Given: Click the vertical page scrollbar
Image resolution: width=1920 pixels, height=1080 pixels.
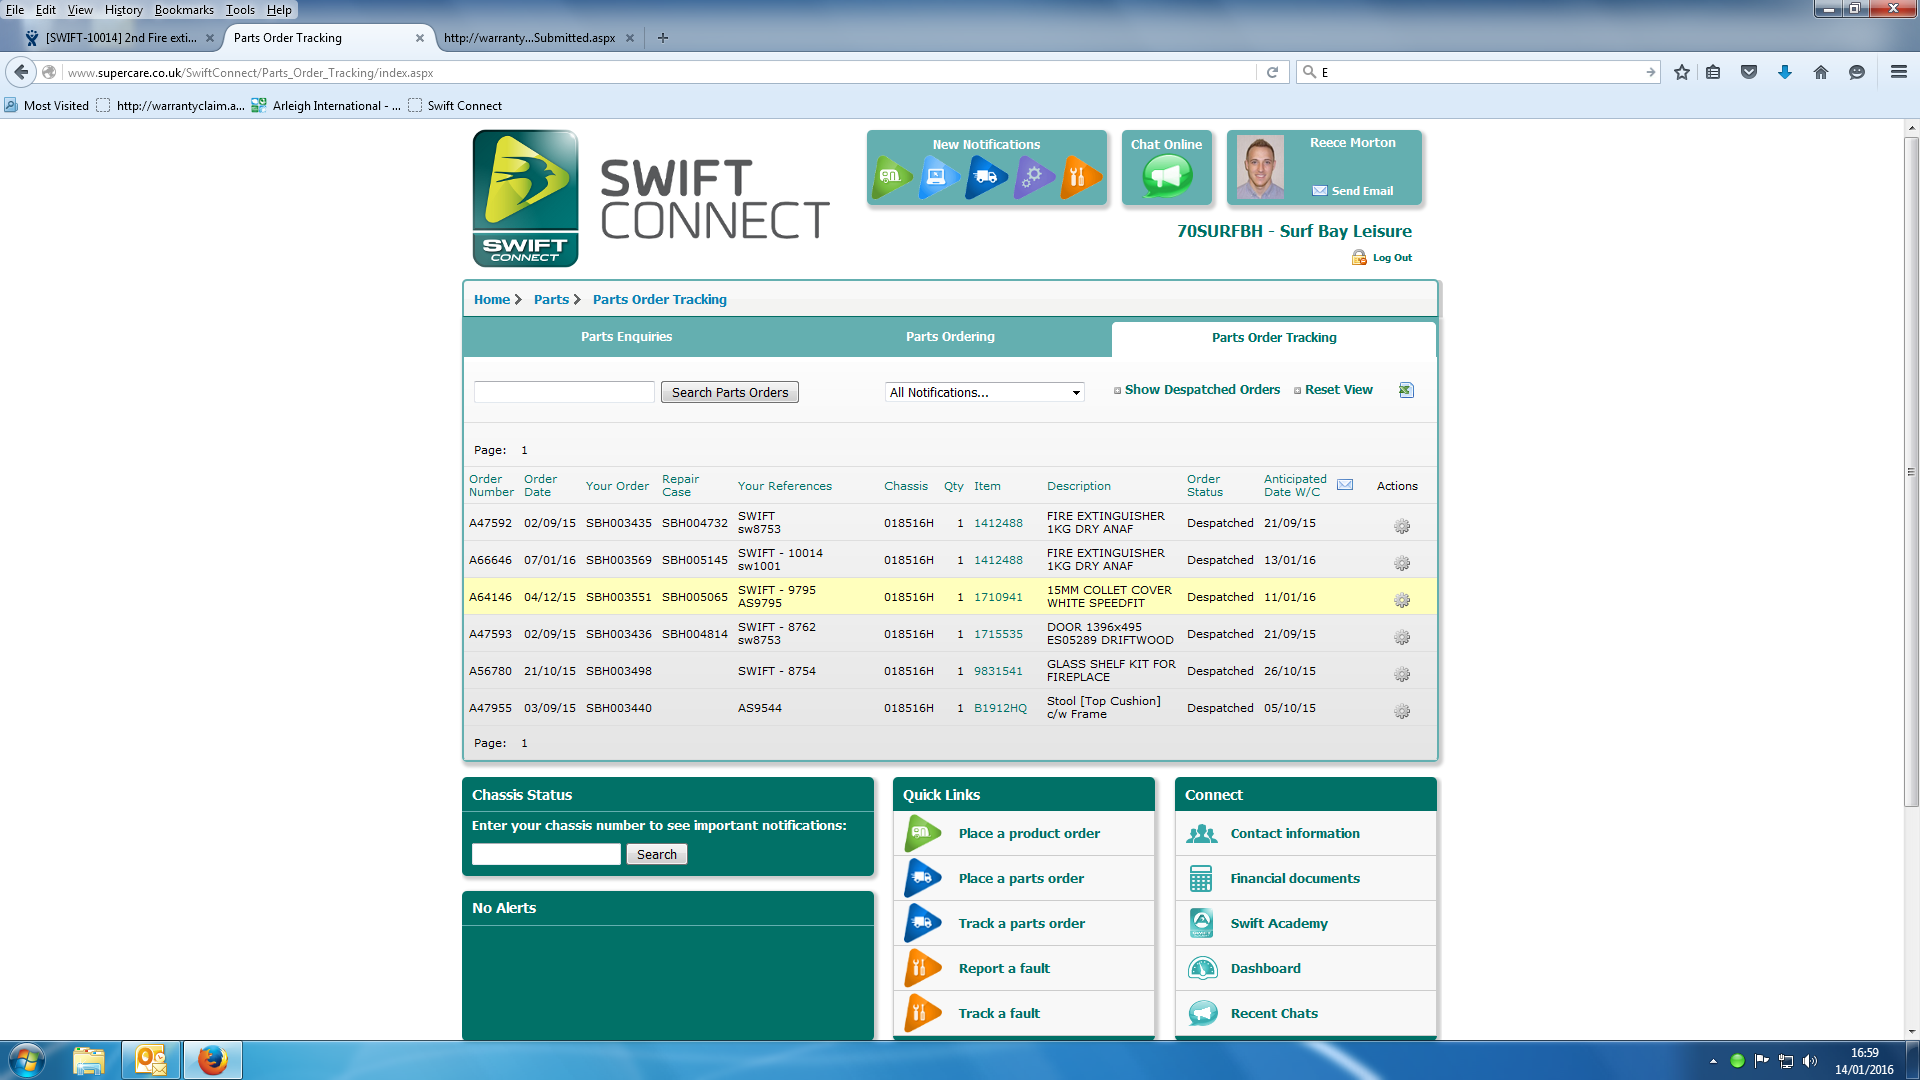Looking at the screenshot, I should pos(1911,470).
